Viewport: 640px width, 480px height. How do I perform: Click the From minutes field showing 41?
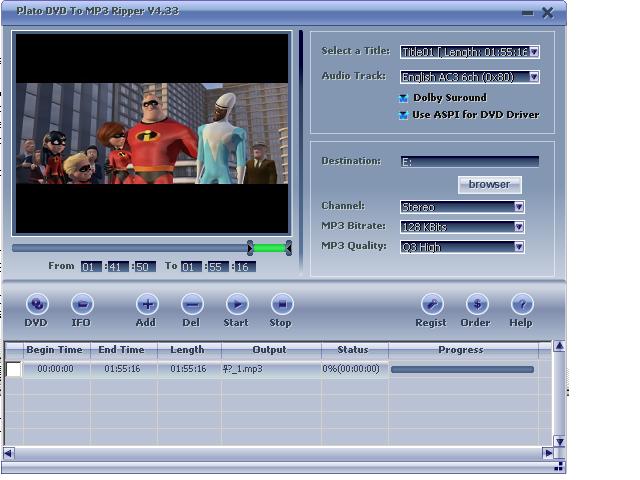118,267
